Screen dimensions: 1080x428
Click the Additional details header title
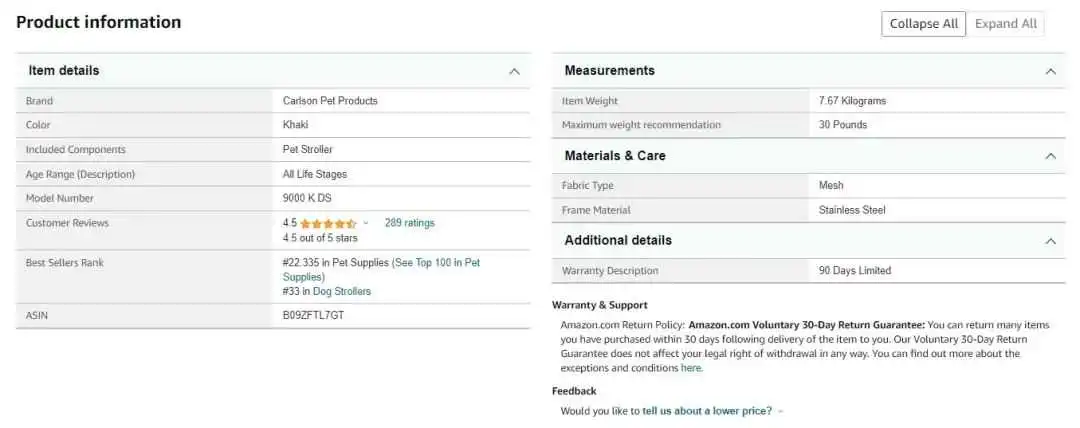click(618, 241)
